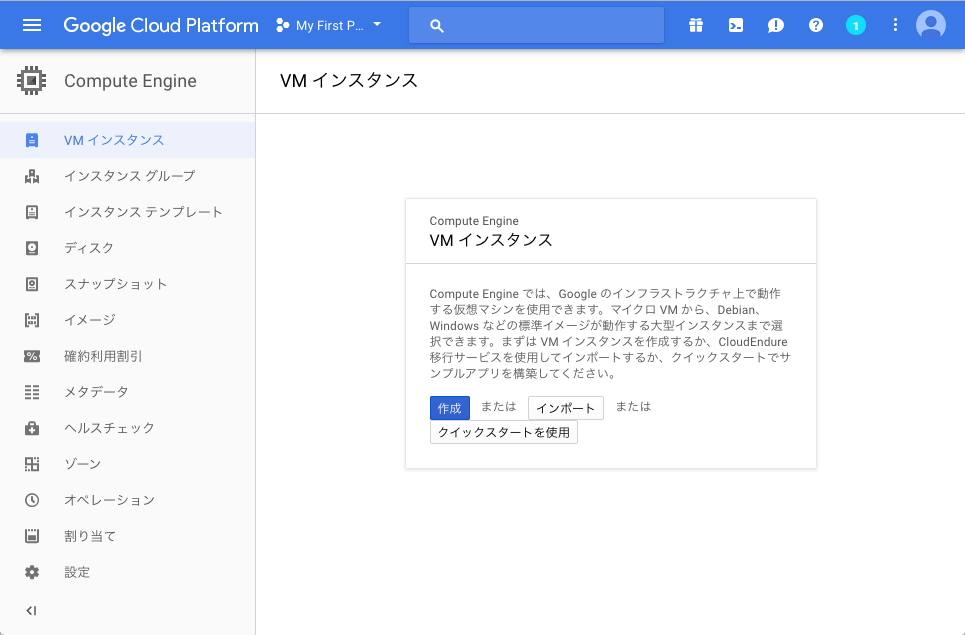Click the Compute Engine description paragraph
Viewport: 965px width, 635px height.
[610, 333]
